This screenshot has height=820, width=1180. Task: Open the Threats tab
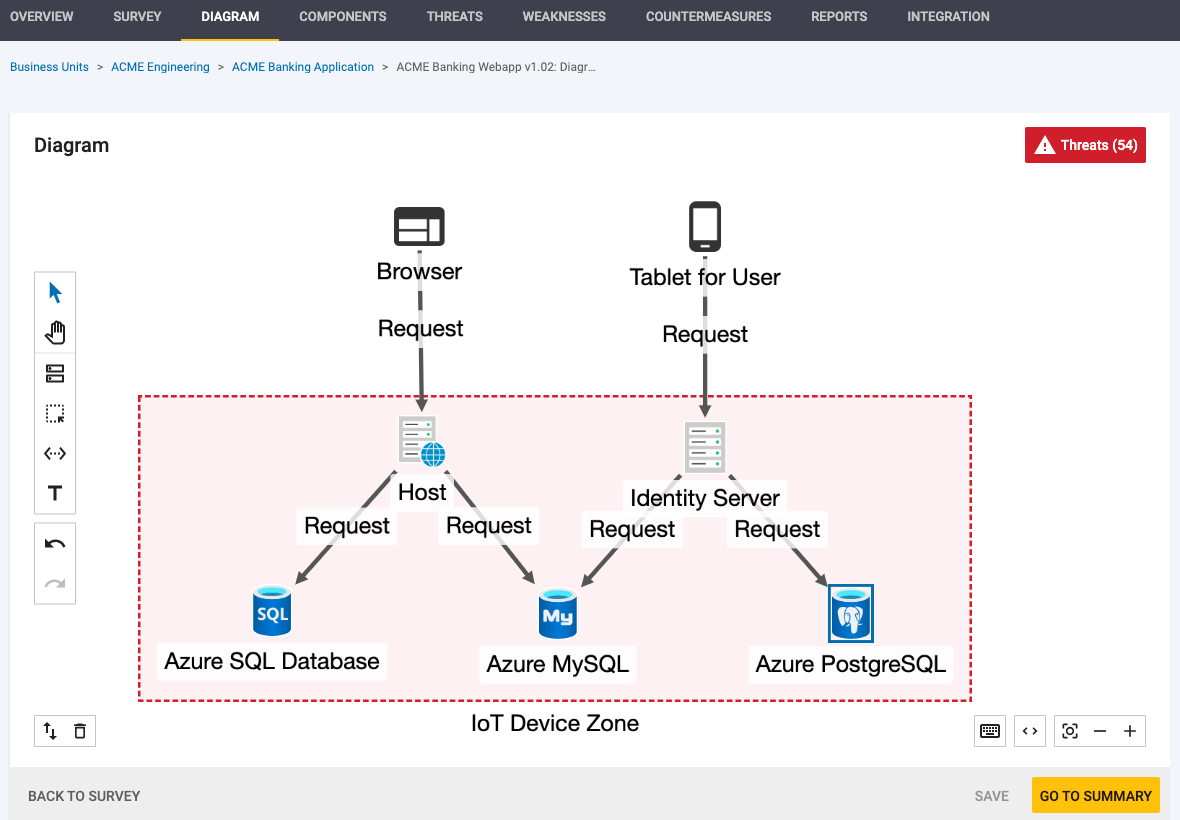[x=455, y=17]
